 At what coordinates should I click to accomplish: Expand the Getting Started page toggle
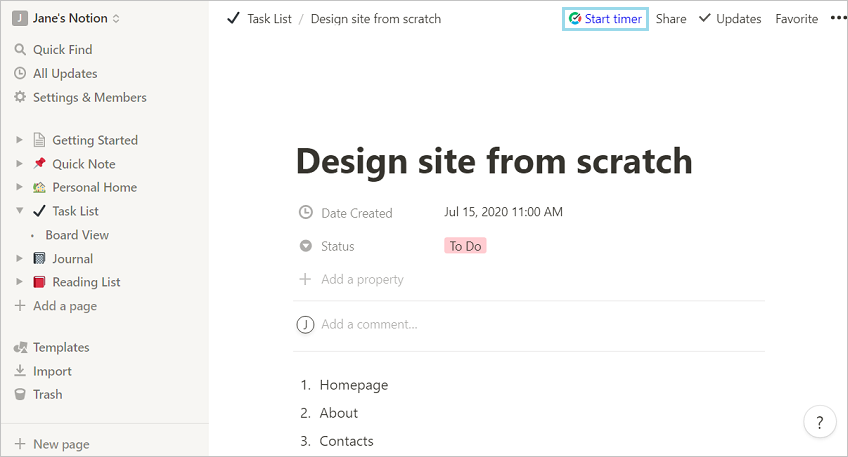(x=19, y=140)
